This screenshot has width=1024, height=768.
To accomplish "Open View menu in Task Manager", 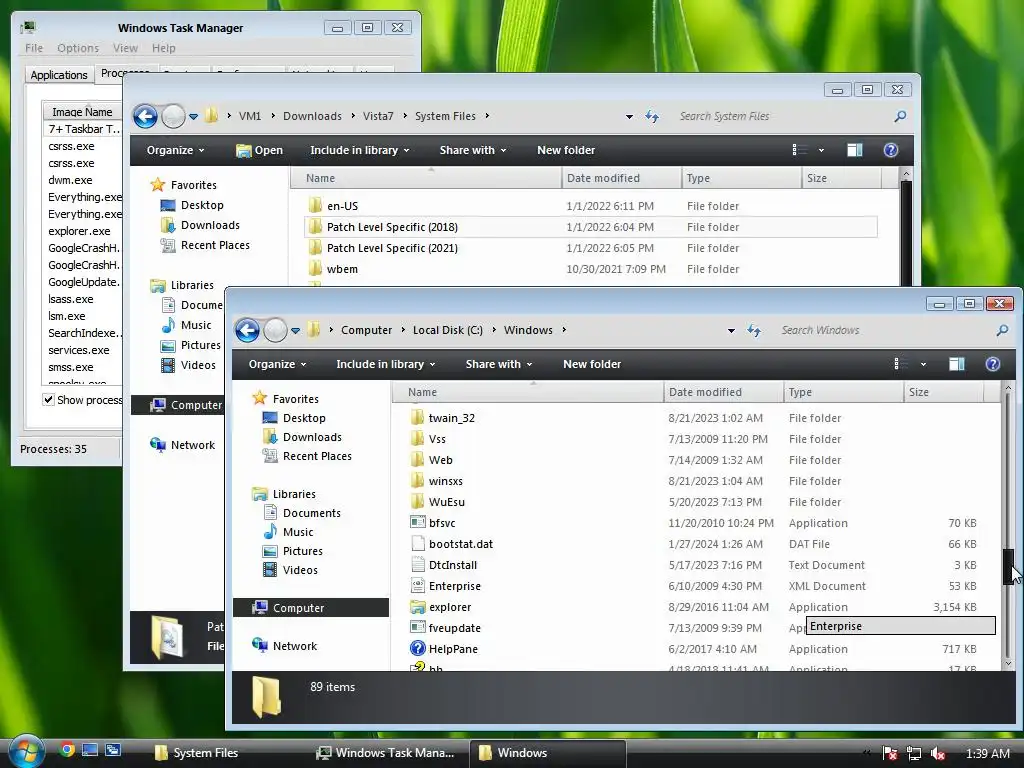I will pyautogui.click(x=125, y=48).
